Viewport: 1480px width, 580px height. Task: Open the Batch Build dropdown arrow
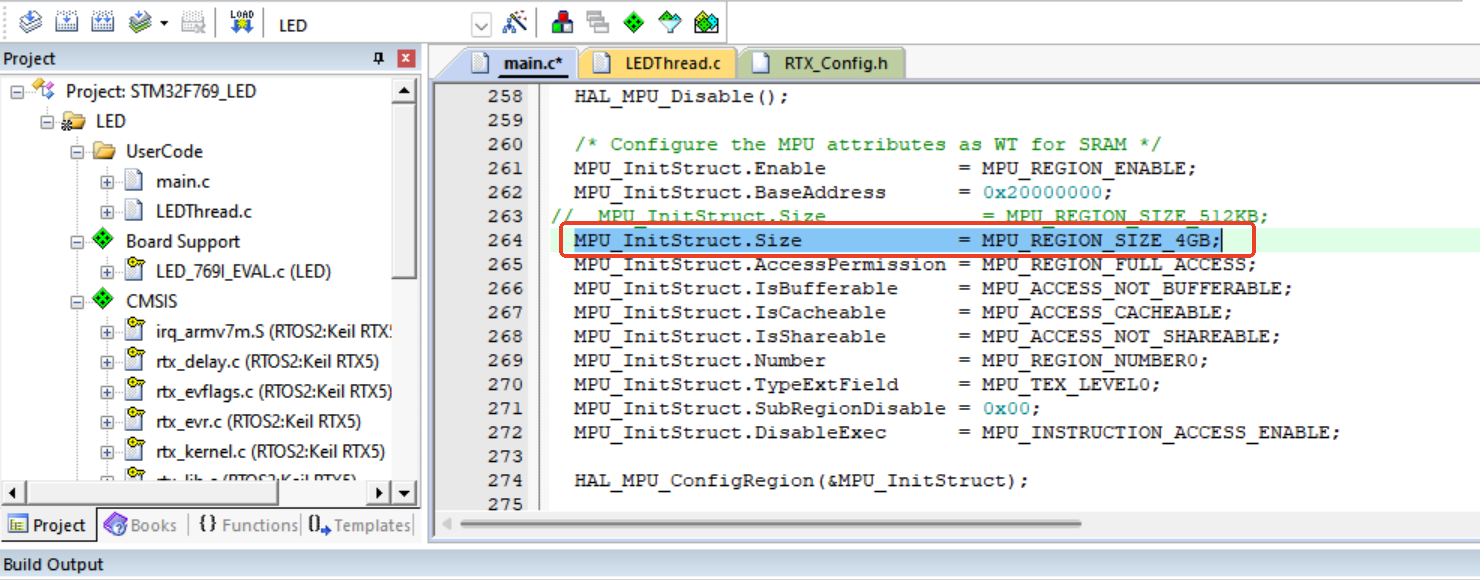pyautogui.click(x=164, y=23)
